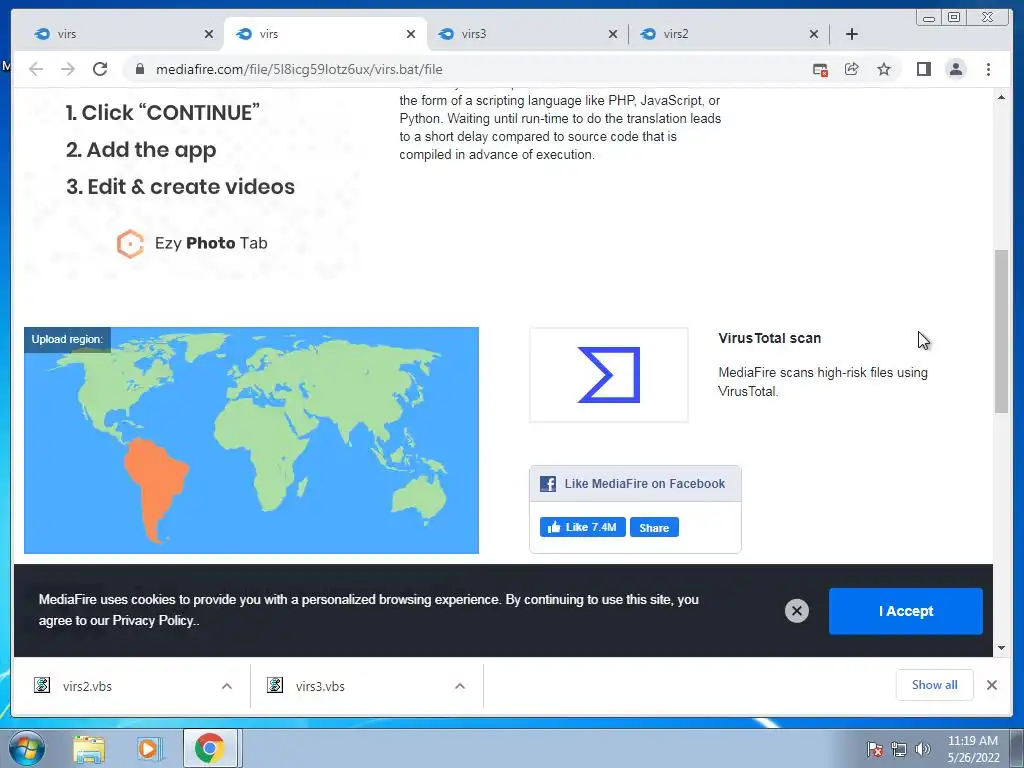Close the 'virs2' tab
Image resolution: width=1024 pixels, height=768 pixels.
click(x=814, y=34)
